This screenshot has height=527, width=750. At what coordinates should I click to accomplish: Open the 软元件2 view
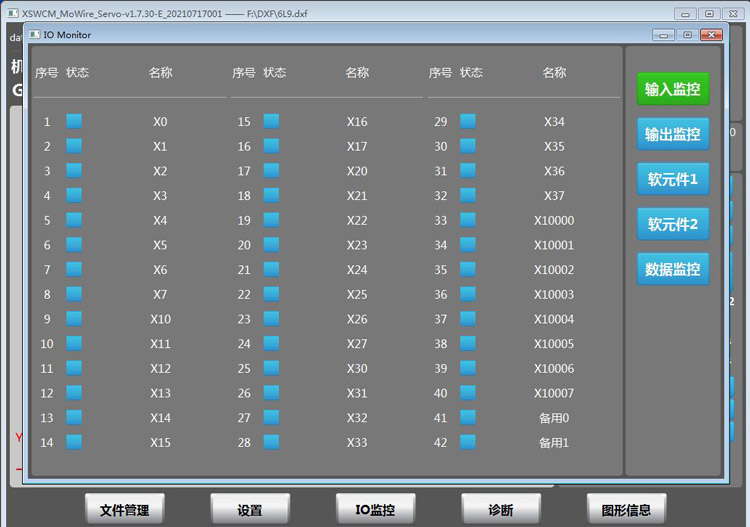tap(673, 224)
